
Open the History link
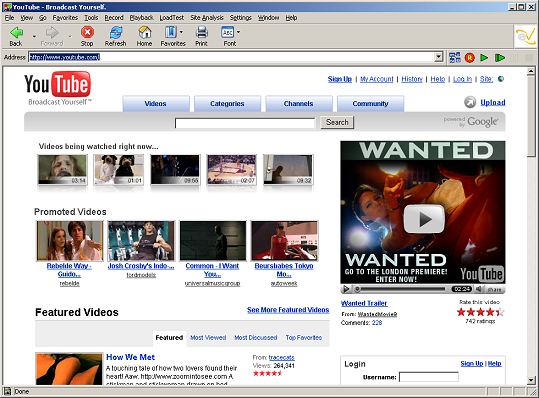pyautogui.click(x=412, y=79)
